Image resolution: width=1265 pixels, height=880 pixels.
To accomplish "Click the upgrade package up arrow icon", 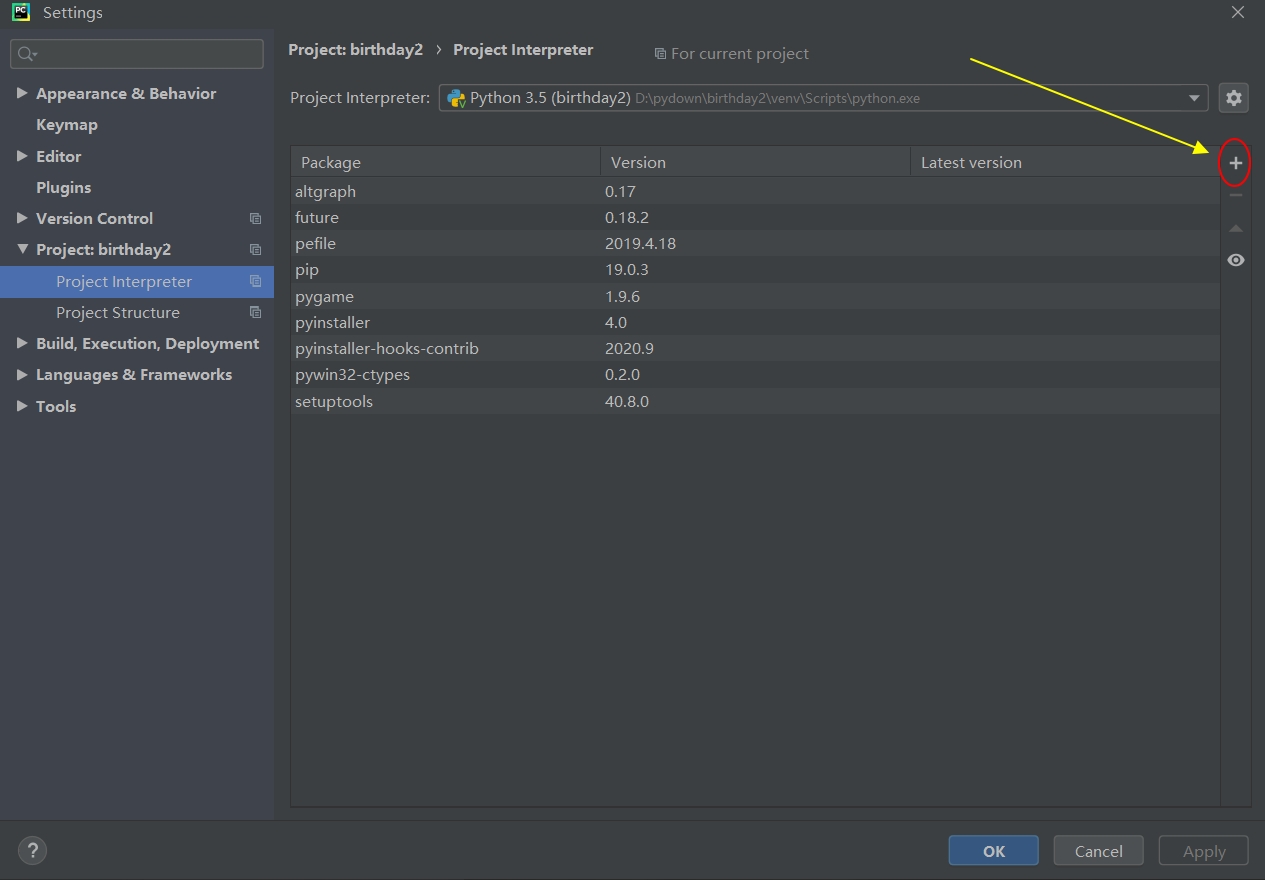I will coord(1236,229).
